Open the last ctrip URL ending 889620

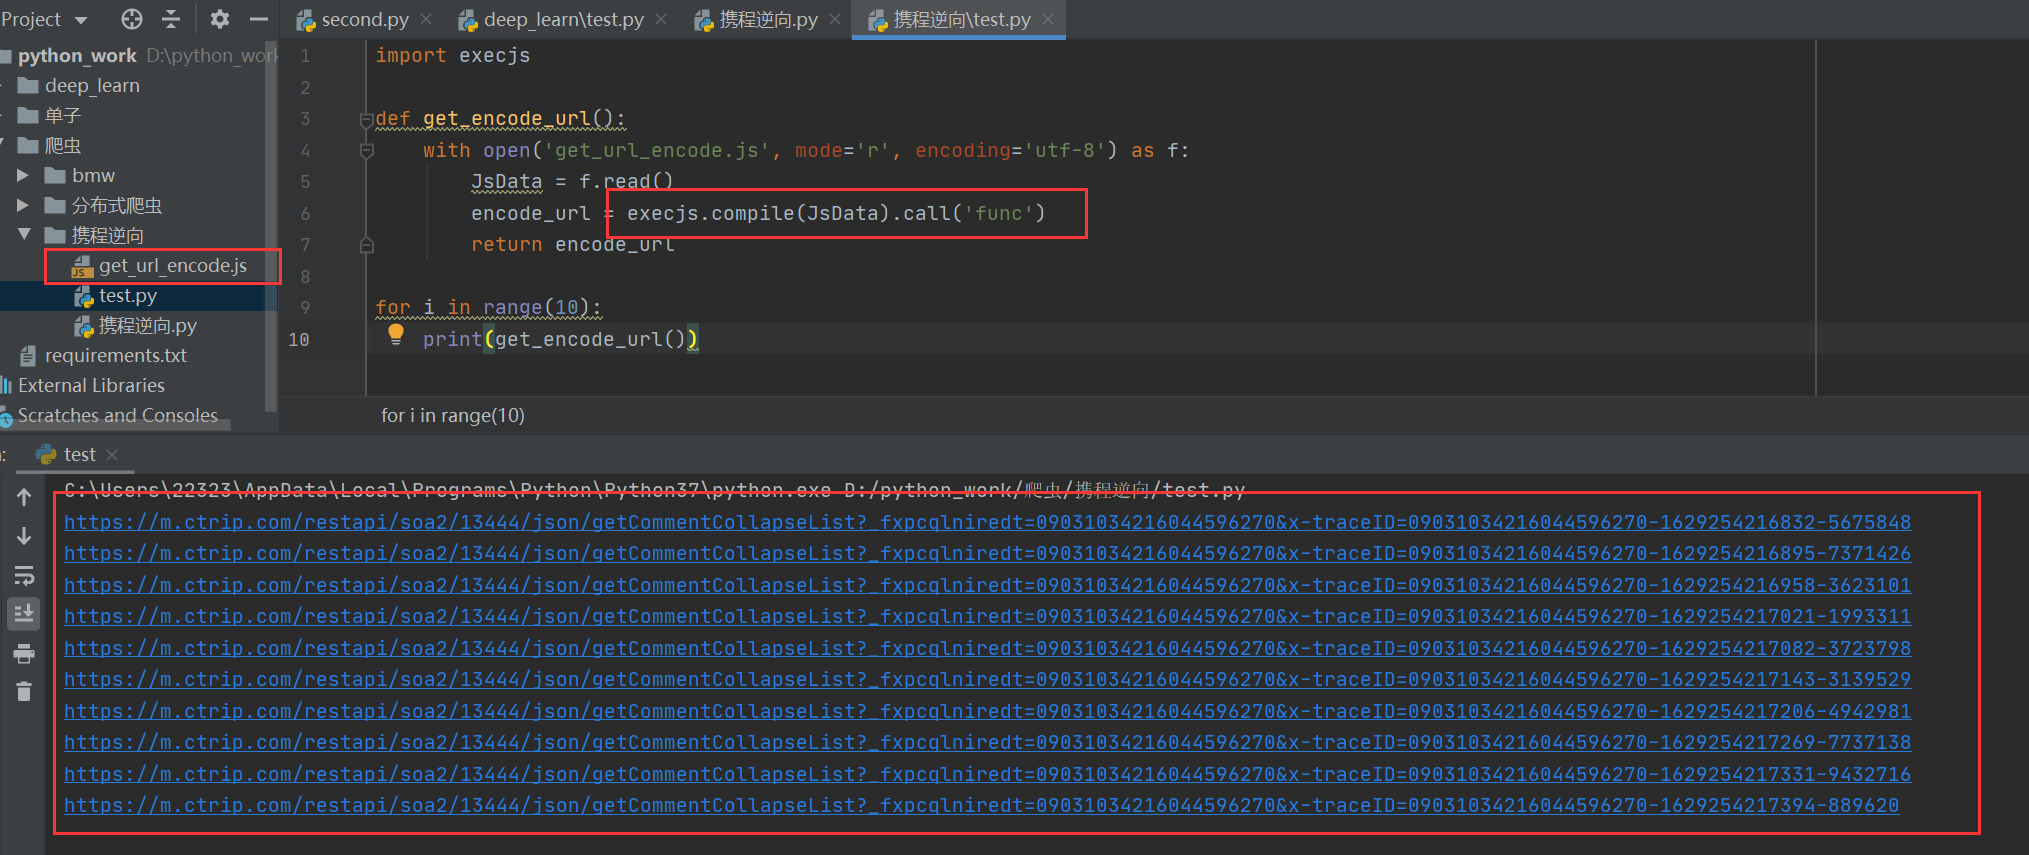coord(981,805)
